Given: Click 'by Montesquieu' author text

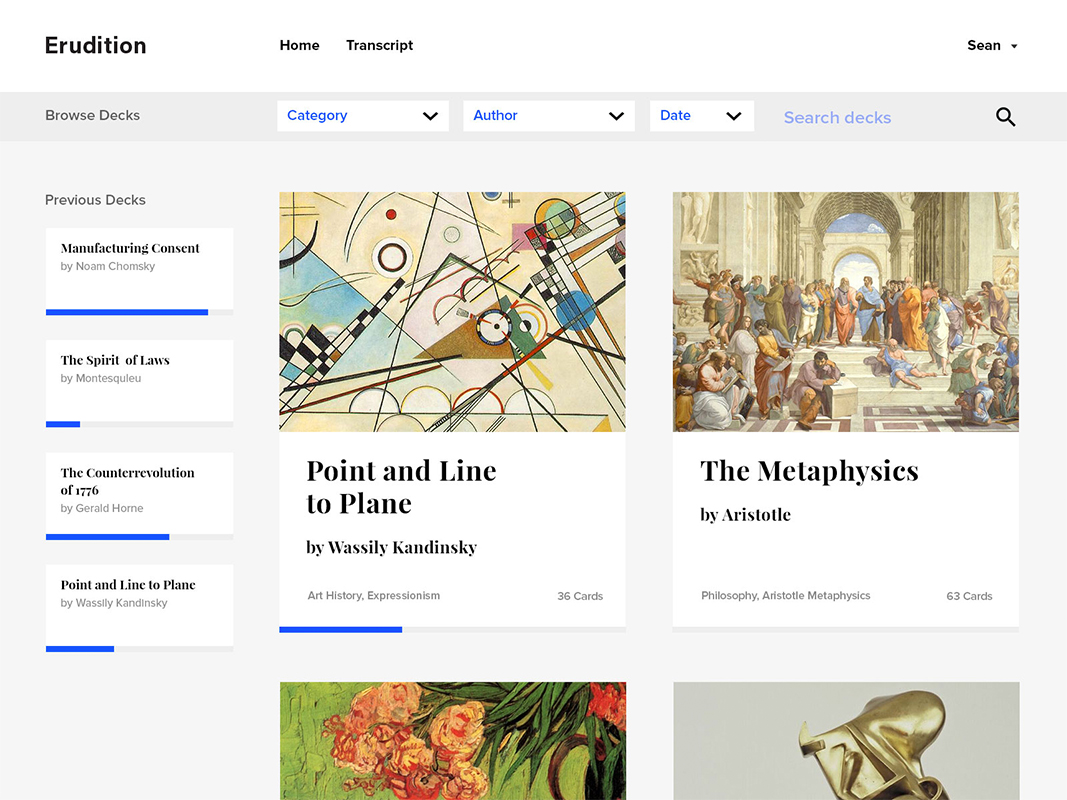Looking at the screenshot, I should (101, 378).
